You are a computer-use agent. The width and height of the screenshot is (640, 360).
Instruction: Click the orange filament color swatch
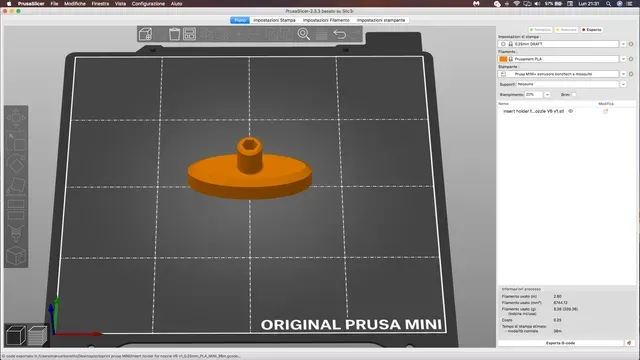503,59
